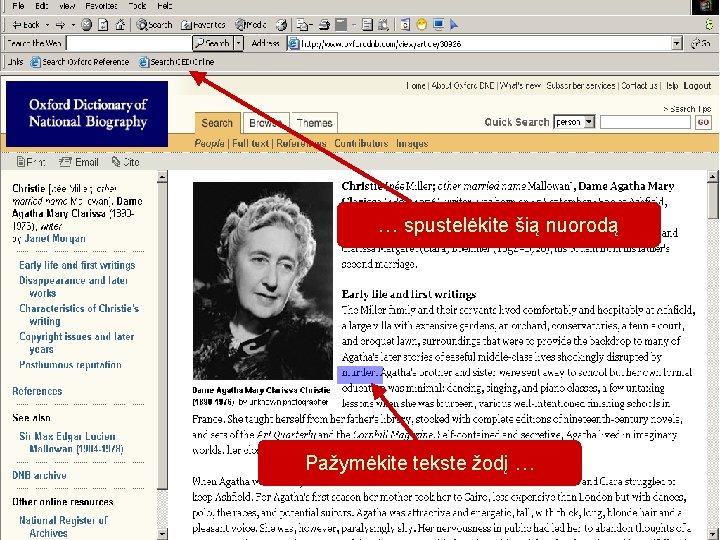
Task: Open Search Oxford Reference link
Action: [80, 62]
